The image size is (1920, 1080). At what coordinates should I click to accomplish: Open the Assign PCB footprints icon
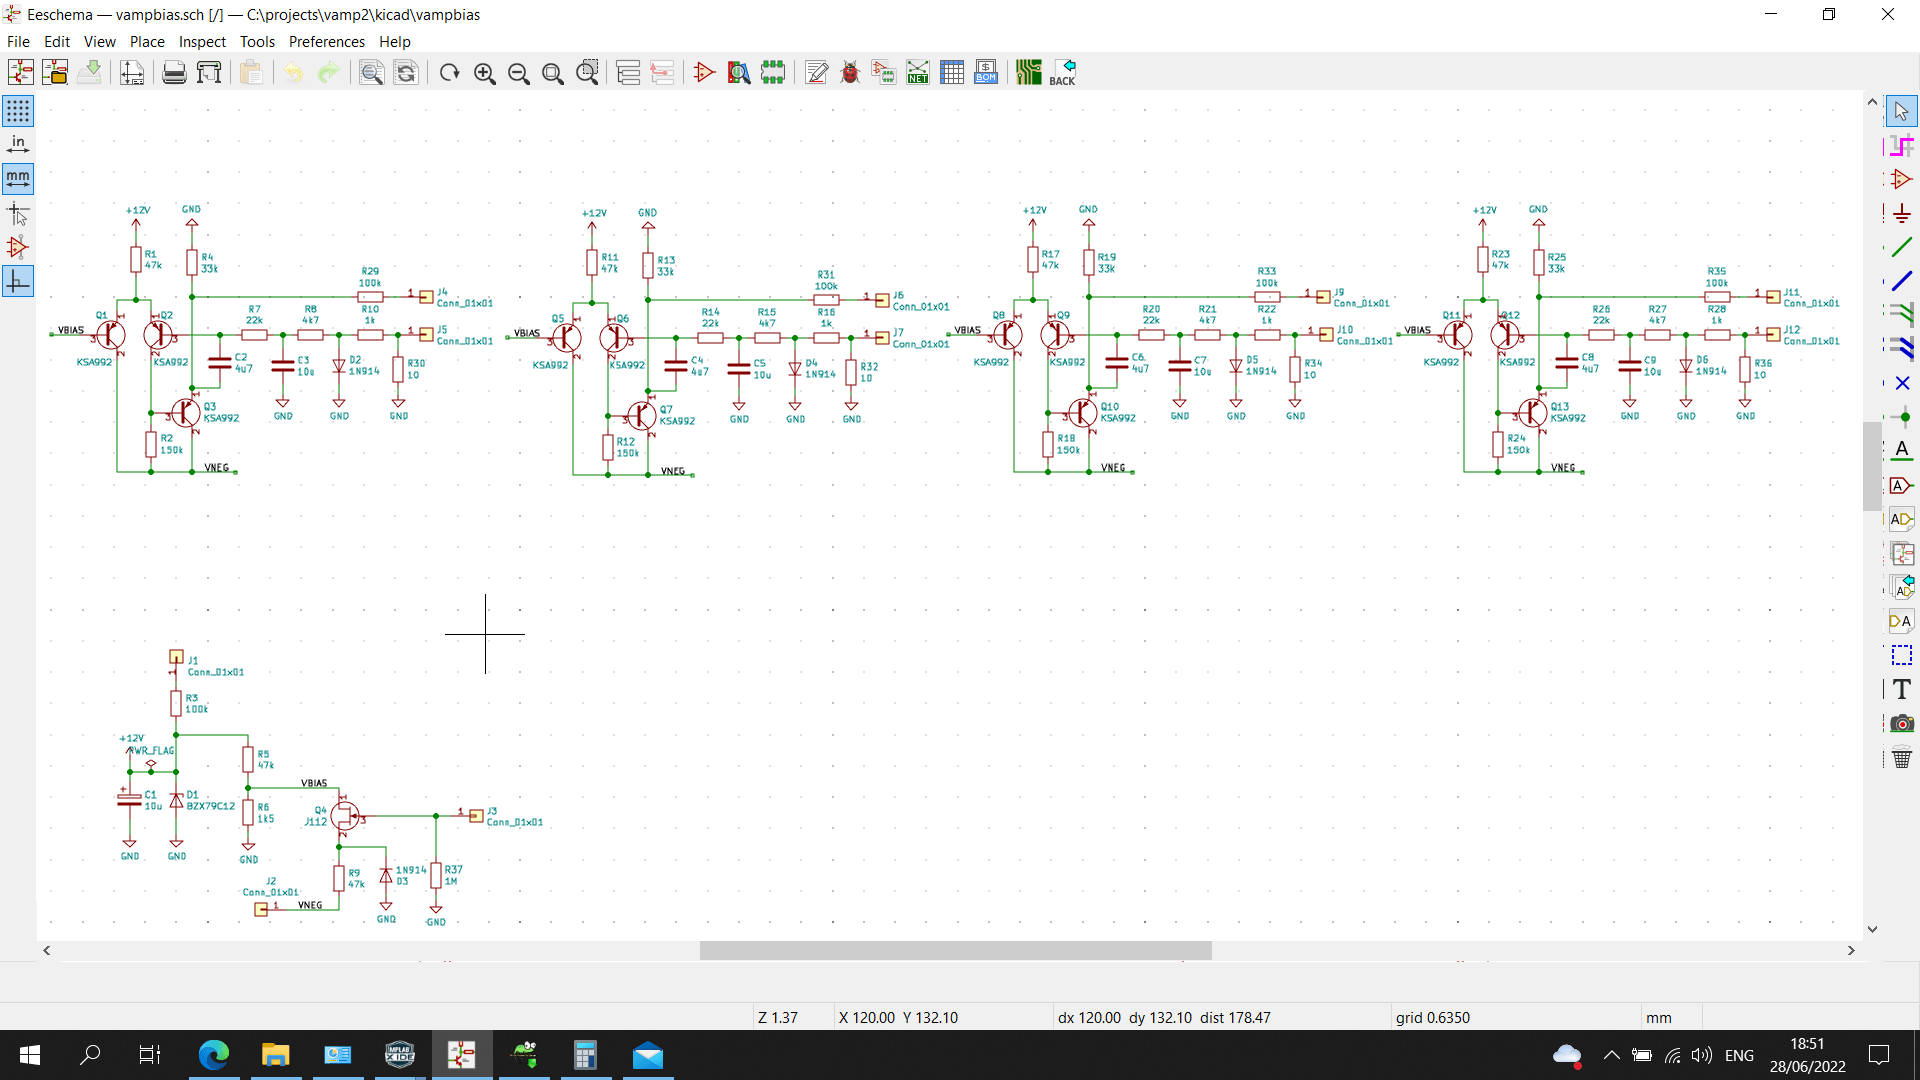point(884,72)
